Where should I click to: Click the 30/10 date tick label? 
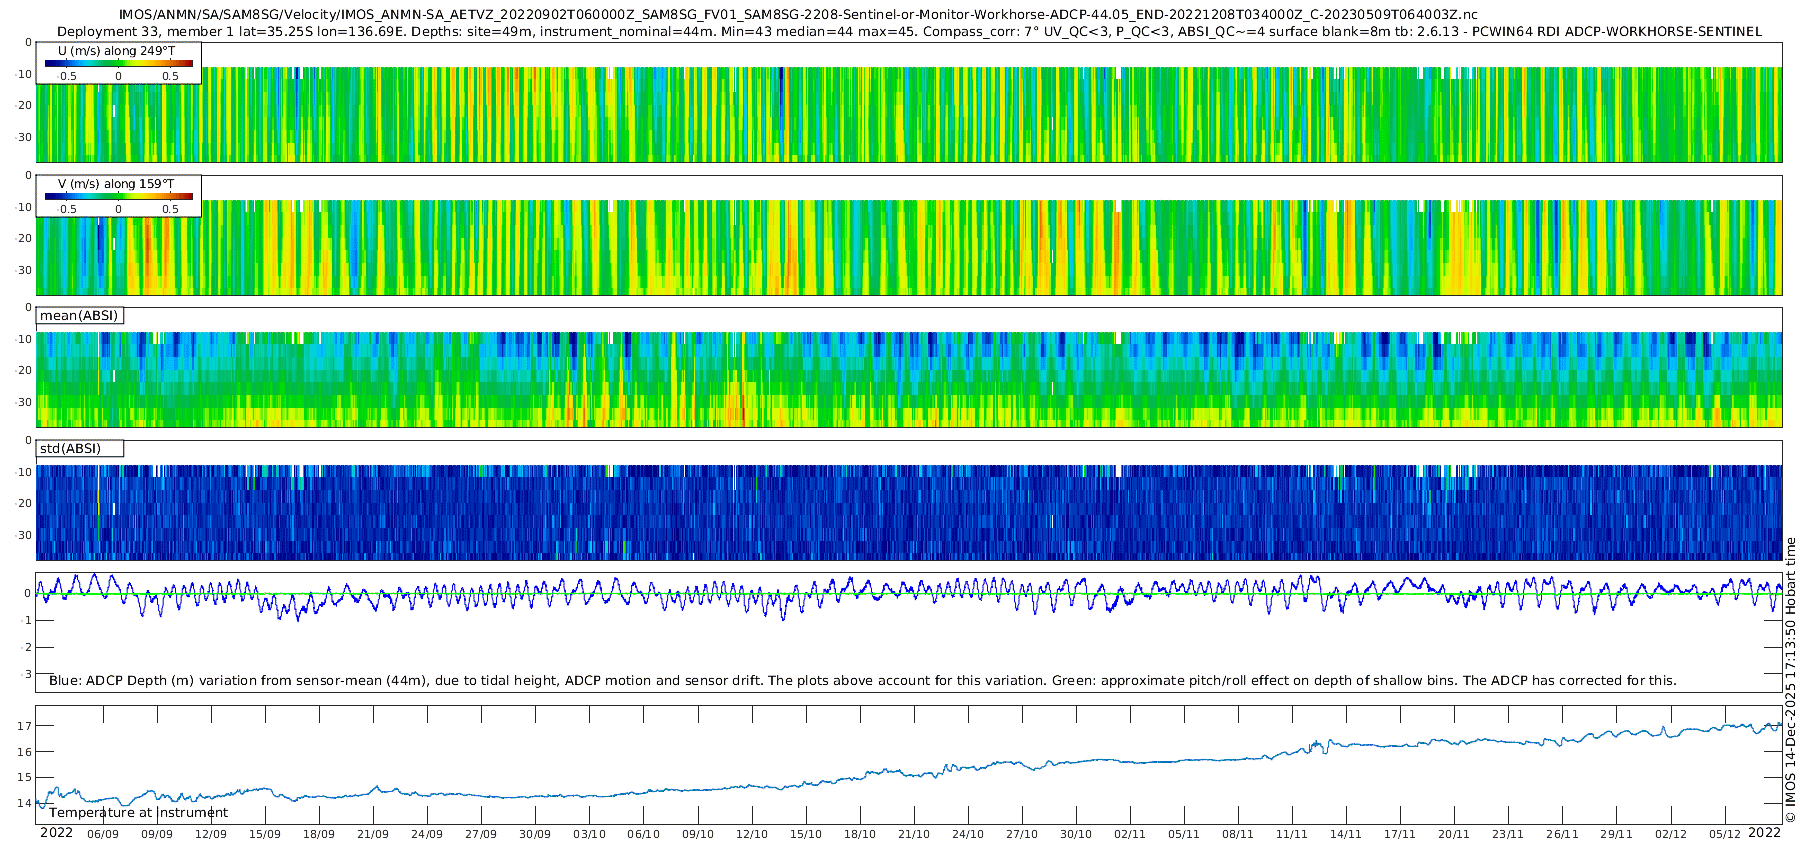coord(1076,834)
